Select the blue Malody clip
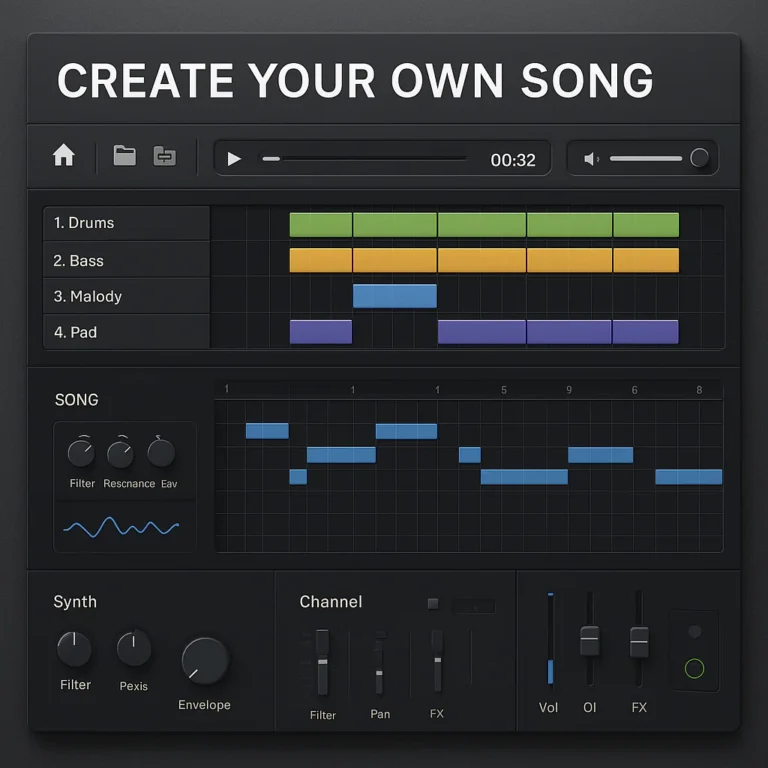The width and height of the screenshot is (768, 768). 395,296
